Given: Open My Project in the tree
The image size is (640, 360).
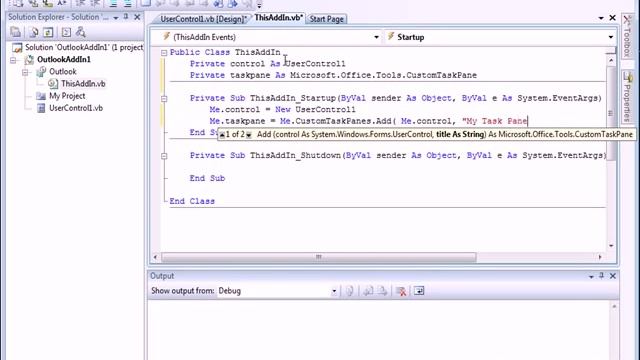Looking at the screenshot, I should click(67, 96).
